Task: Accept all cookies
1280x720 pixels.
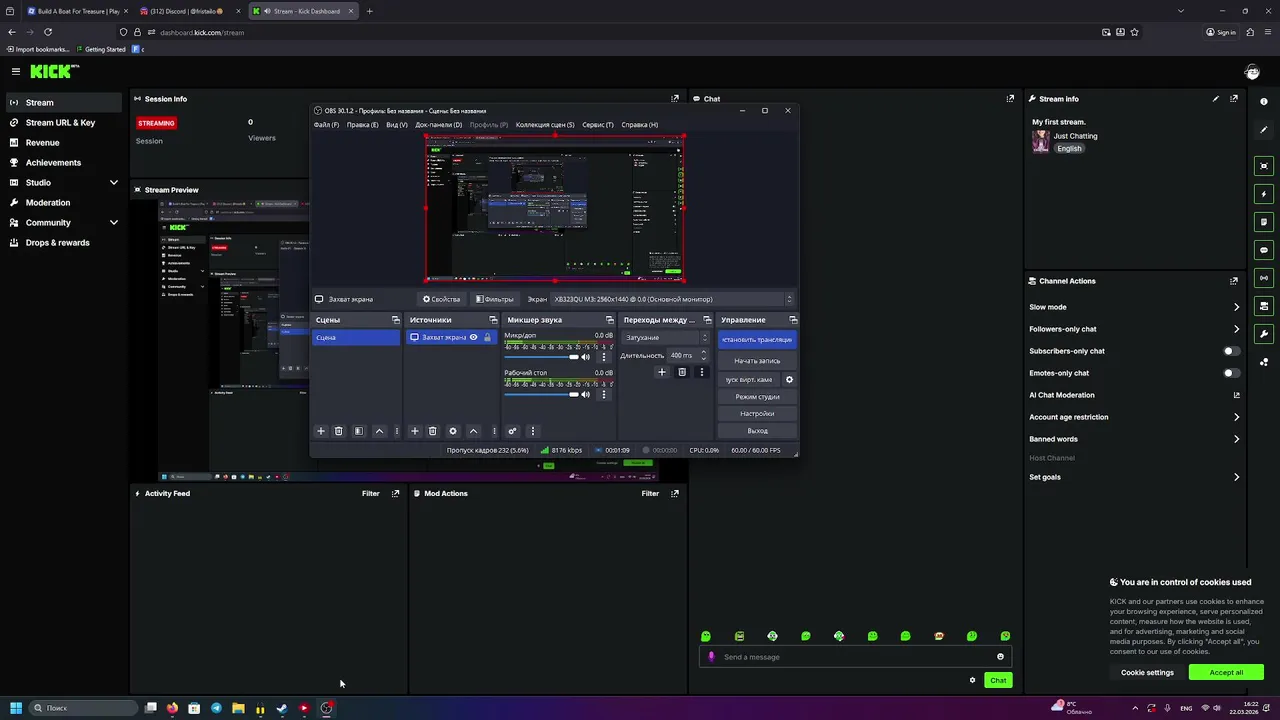Action: (x=1226, y=672)
